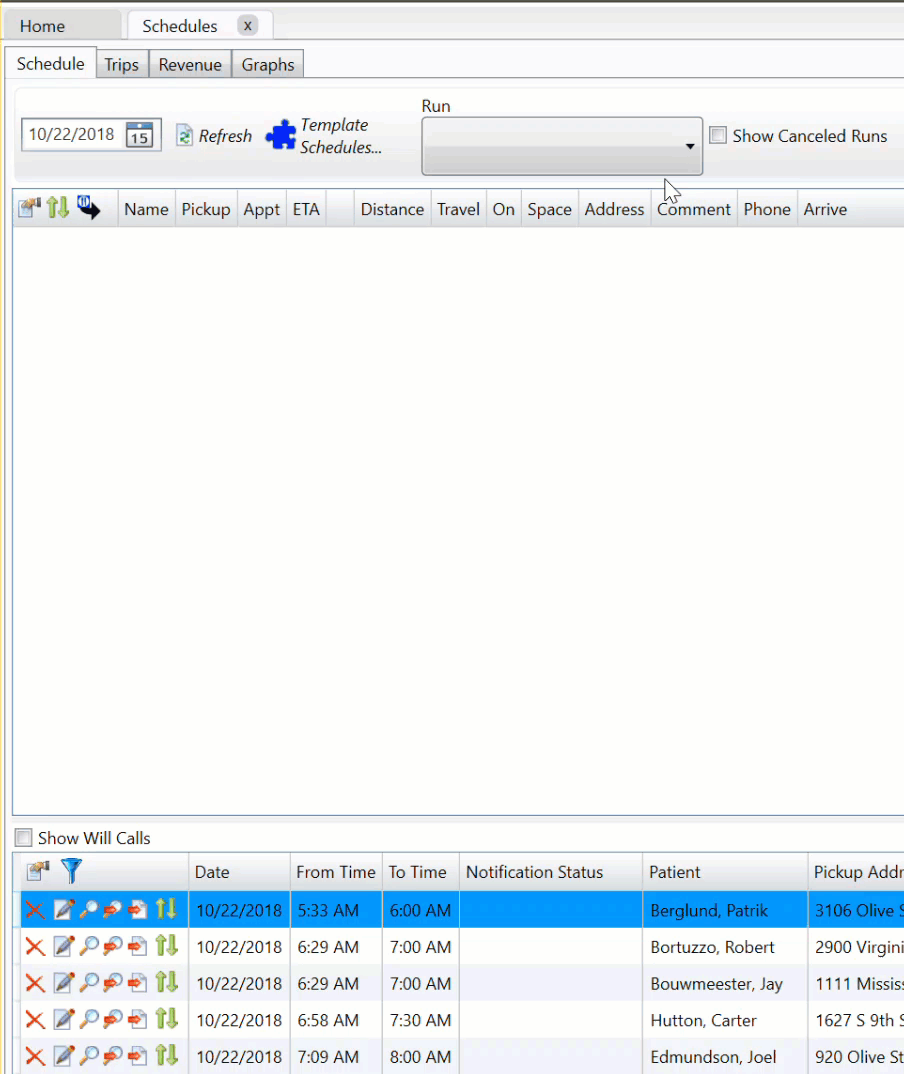Click the red arrow document icon for Bouwmeester row

(x=138, y=984)
